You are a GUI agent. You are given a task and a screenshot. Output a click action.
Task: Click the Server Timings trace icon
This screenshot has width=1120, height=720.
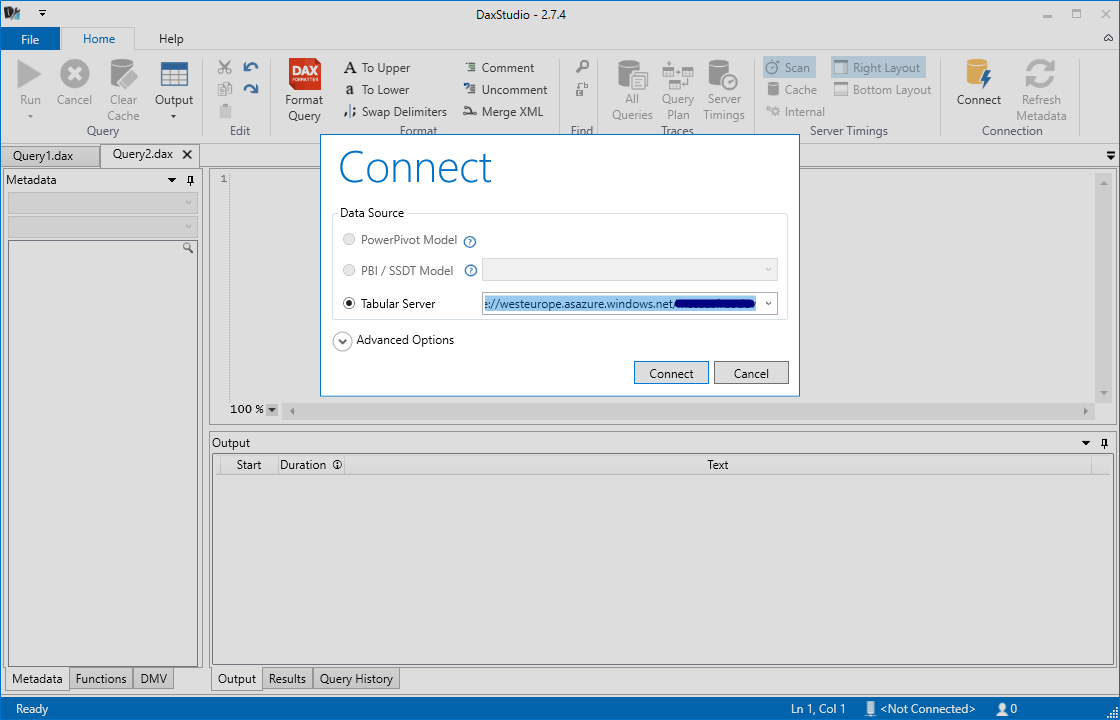pos(724,74)
